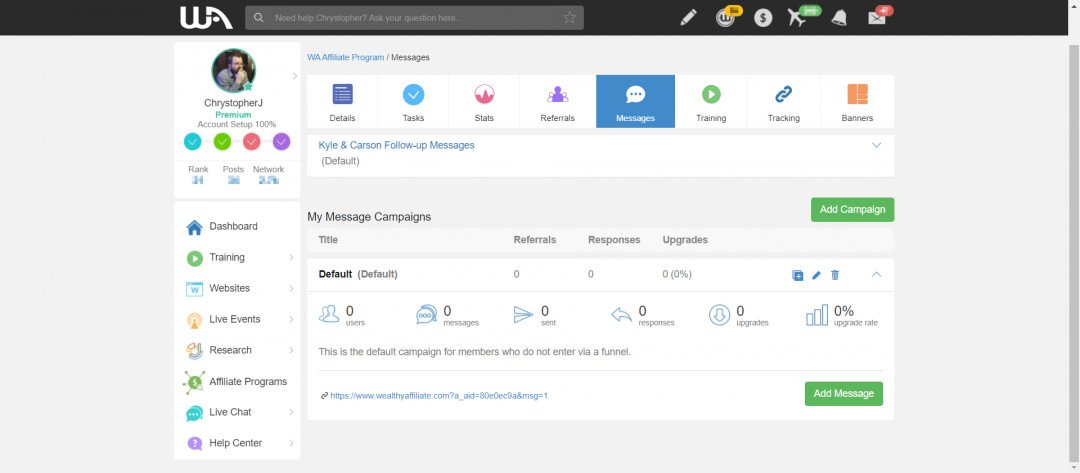
Task: Expand the Training sidebar submenu arrow
Action: (291, 257)
